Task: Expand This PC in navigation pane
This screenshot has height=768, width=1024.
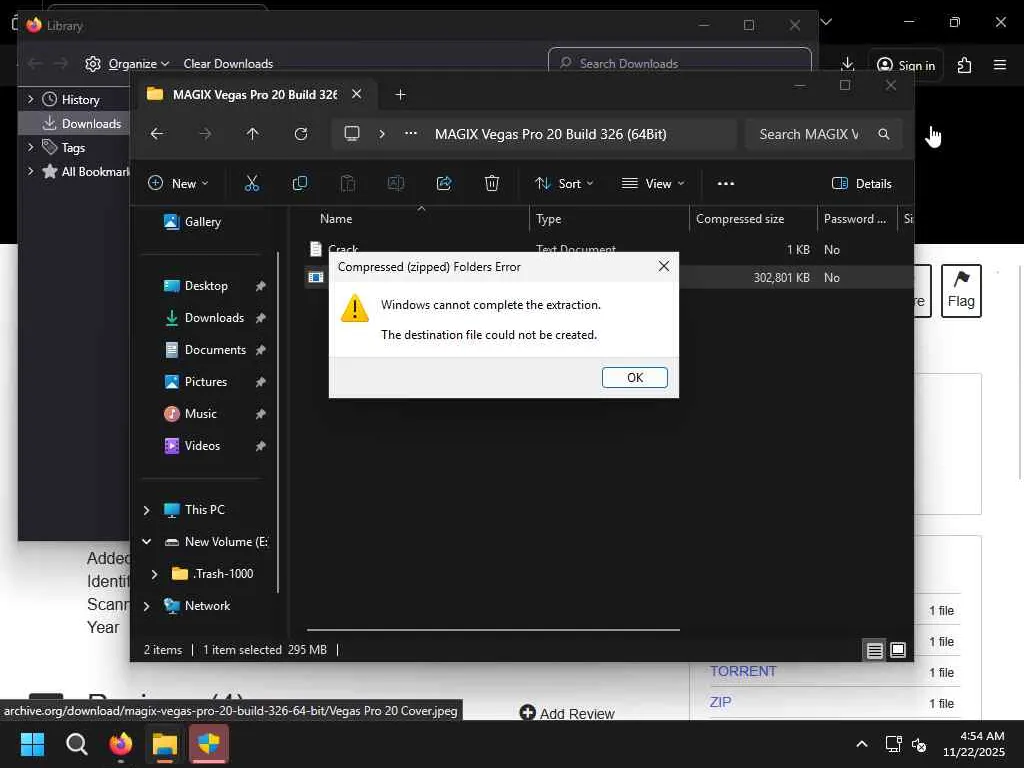Action: click(x=146, y=510)
